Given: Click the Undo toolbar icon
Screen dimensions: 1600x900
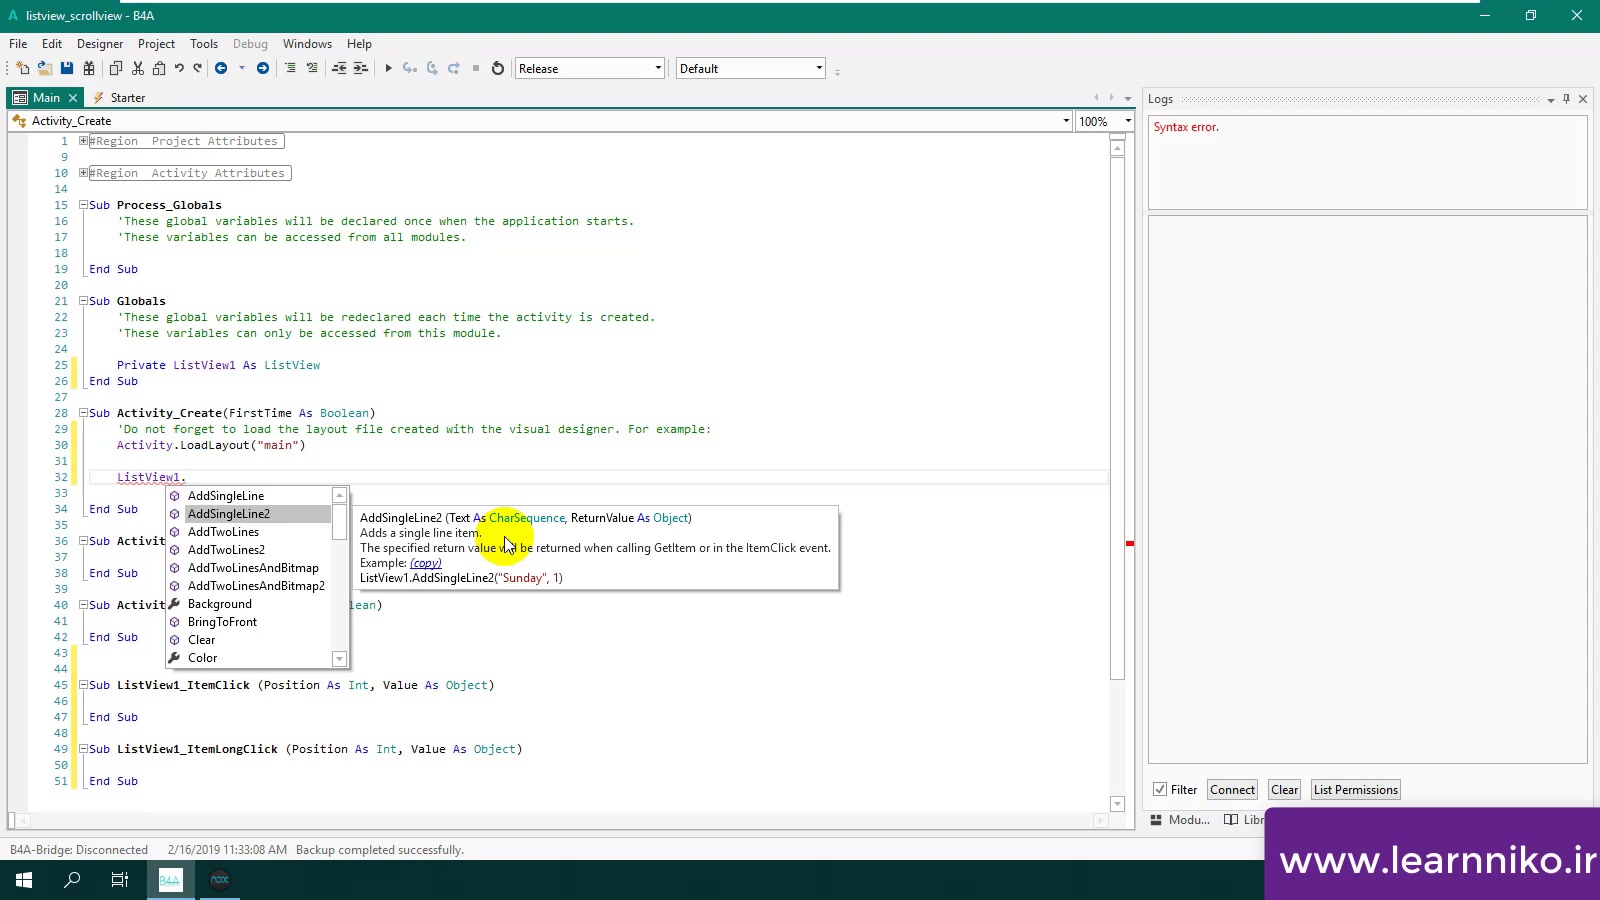Looking at the screenshot, I should tap(179, 68).
